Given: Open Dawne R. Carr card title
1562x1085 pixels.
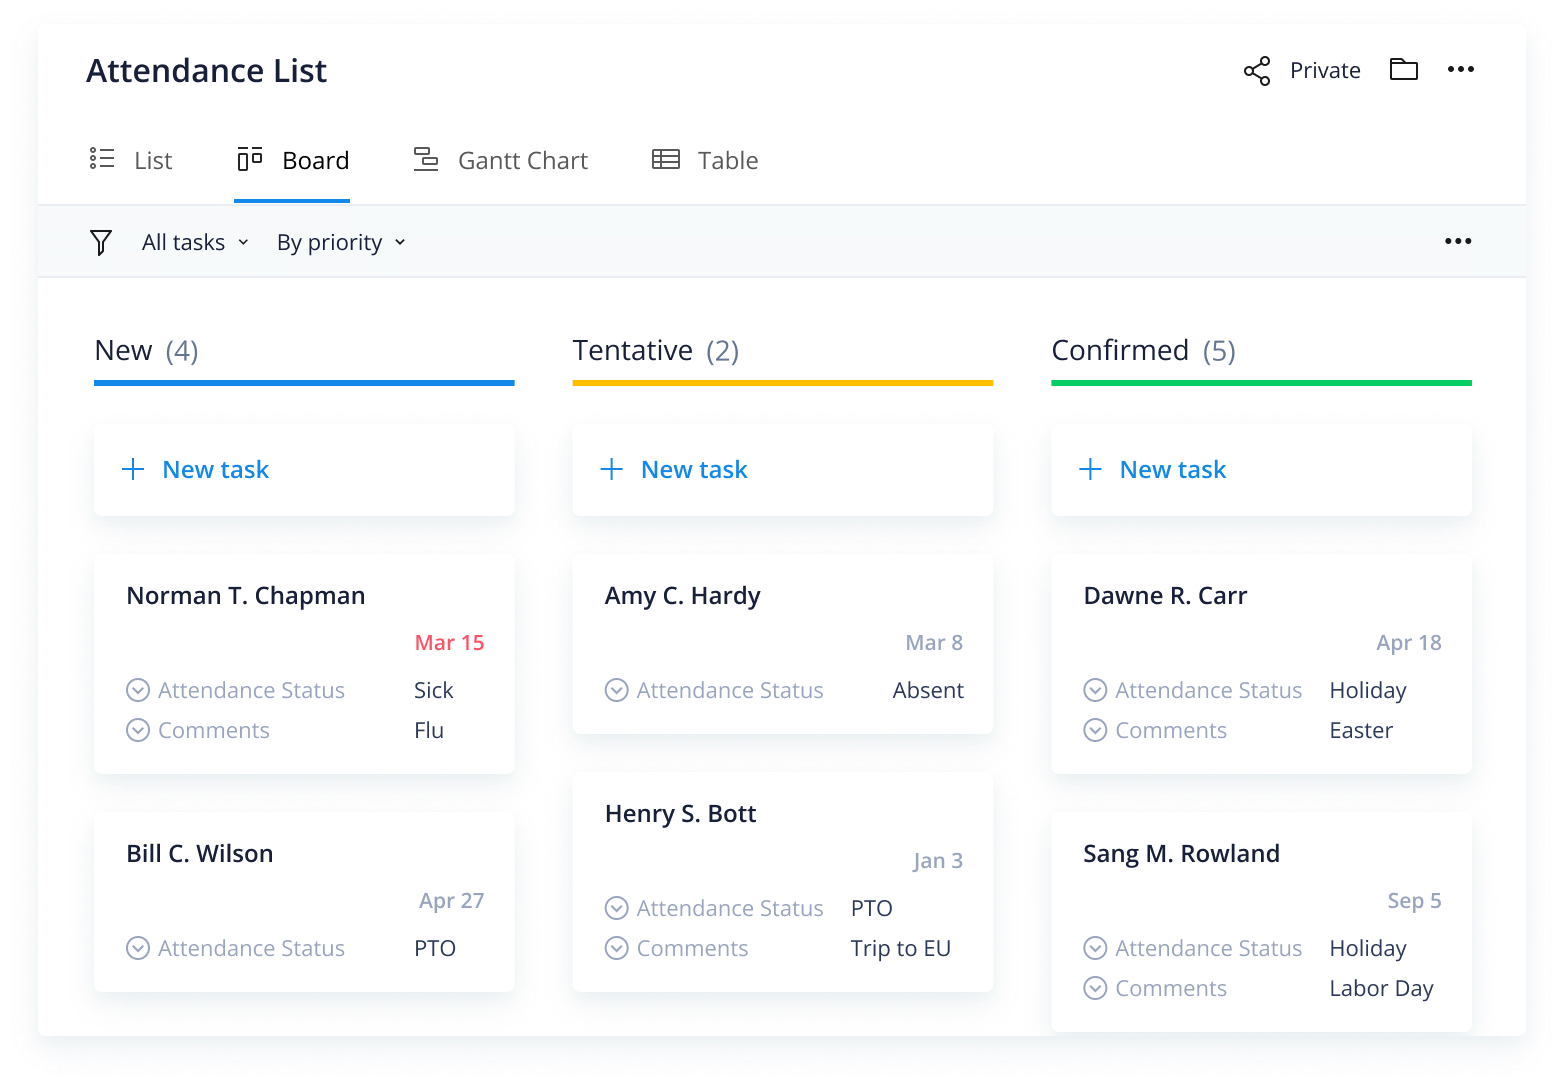Looking at the screenshot, I should click(1166, 596).
